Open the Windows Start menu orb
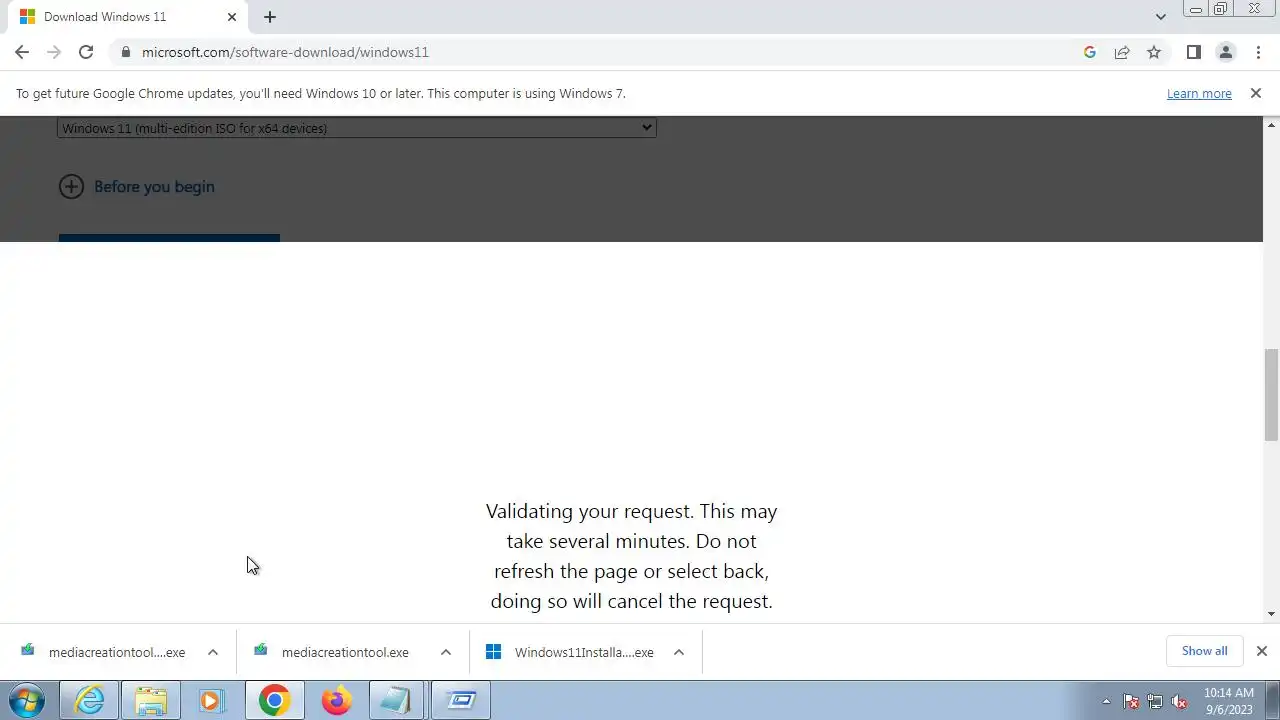1280x720 pixels. tap(27, 700)
